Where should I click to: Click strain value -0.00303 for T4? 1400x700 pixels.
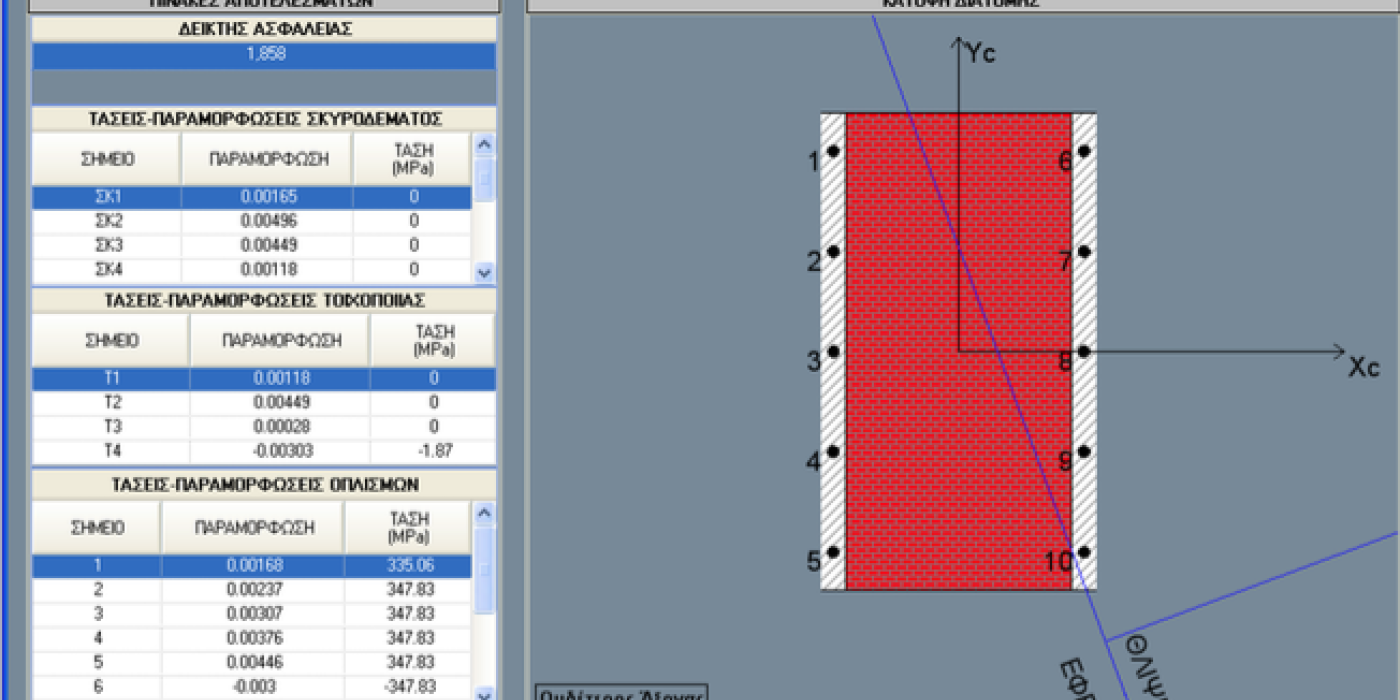(281, 451)
